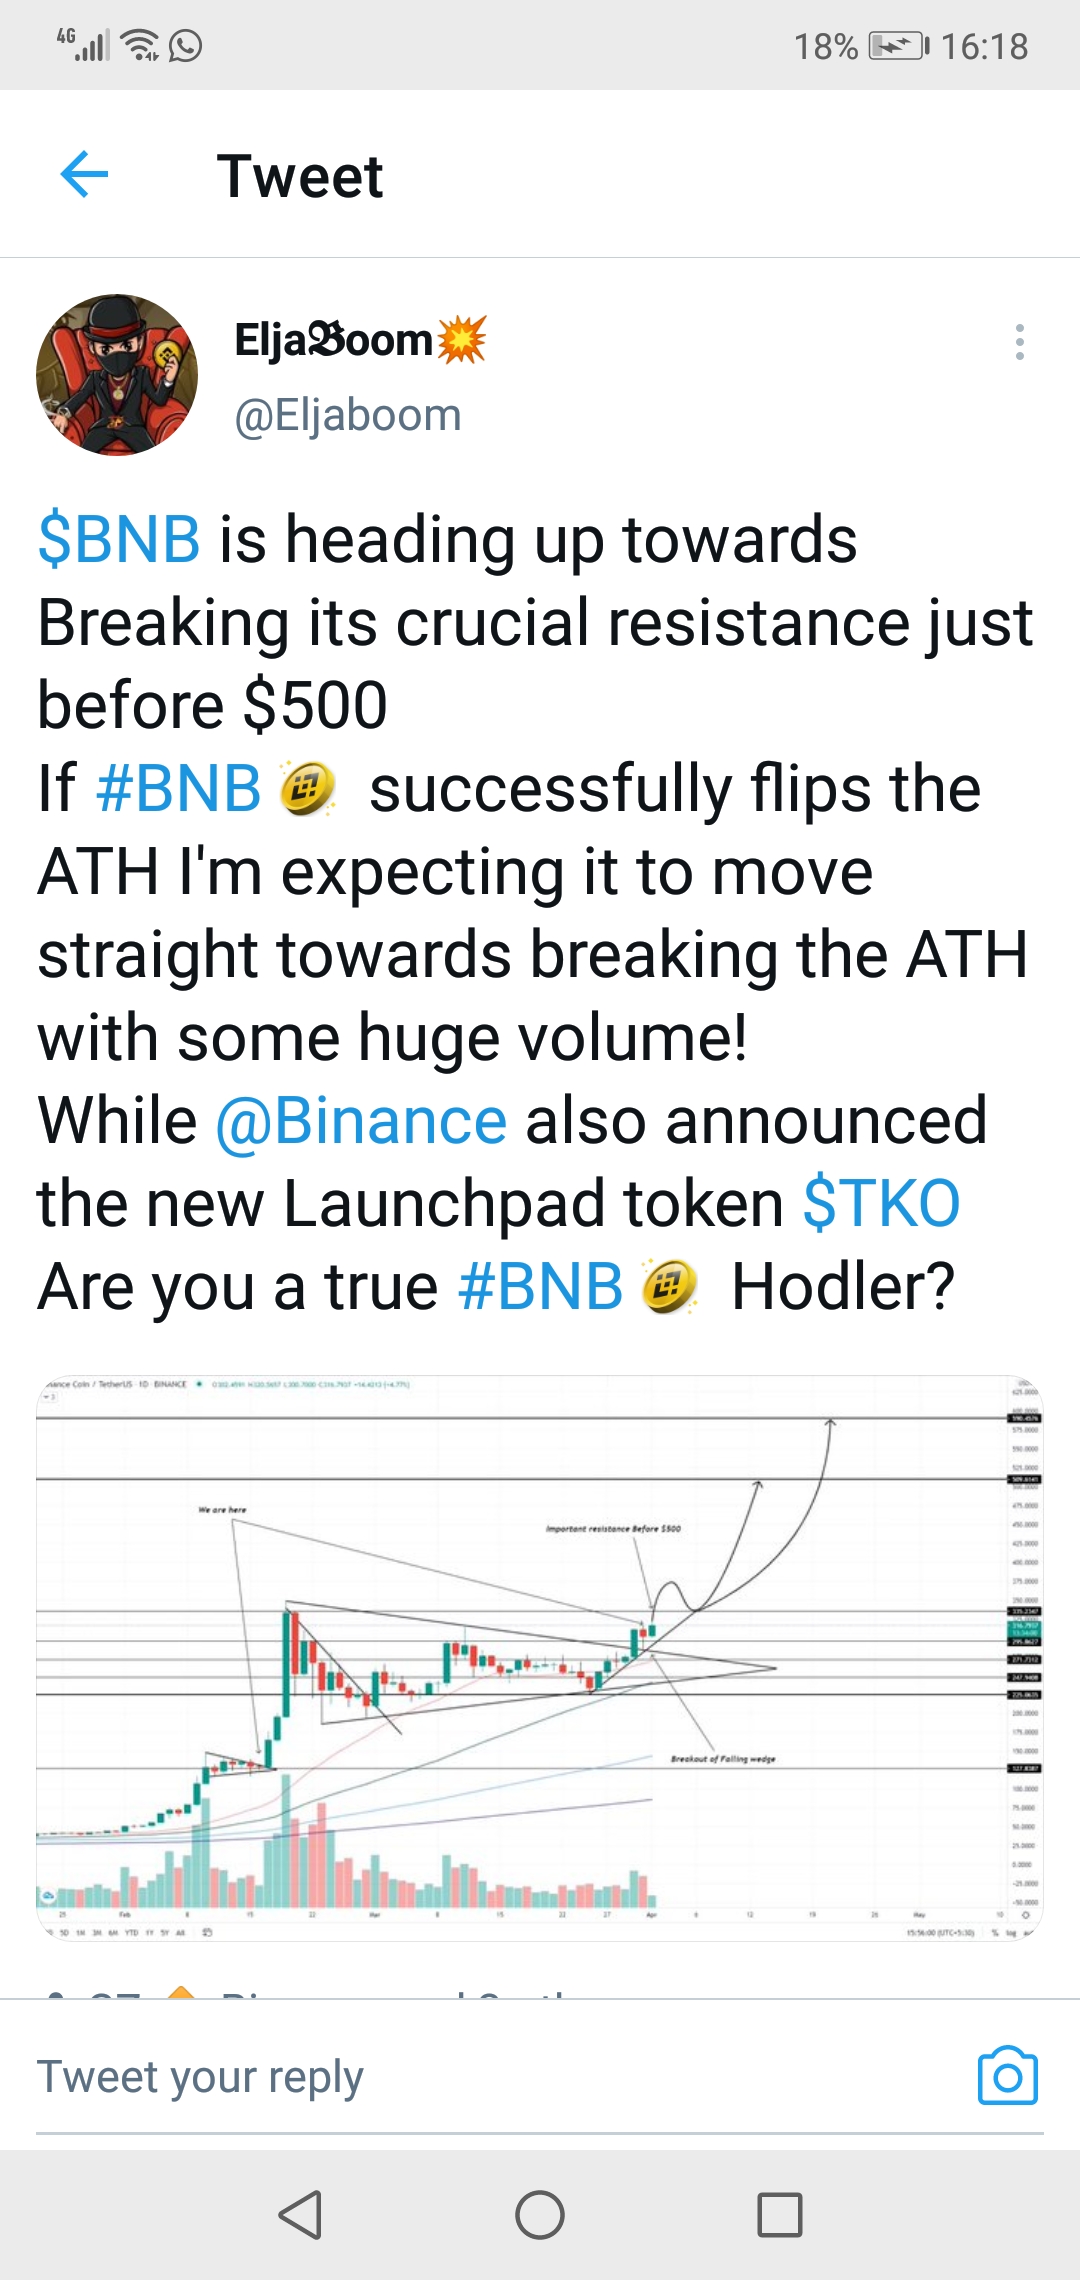Tap the $TKO cashtag link

(881, 1203)
